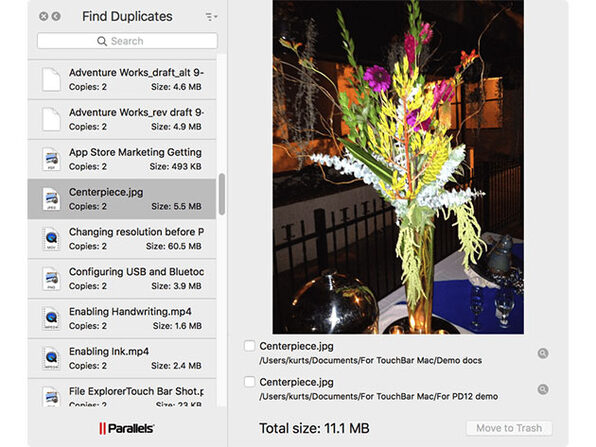Check the Centerpiece.jpg in Demo docs
Viewport: 596px width, 447px height.
click(x=249, y=346)
